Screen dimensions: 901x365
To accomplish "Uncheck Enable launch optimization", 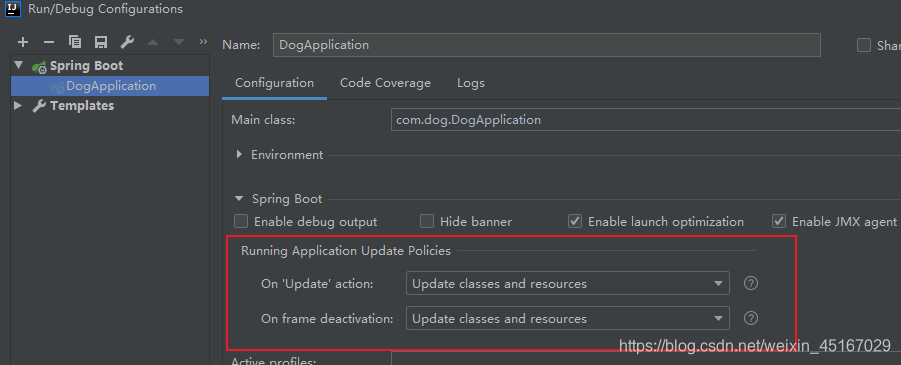I will (575, 221).
